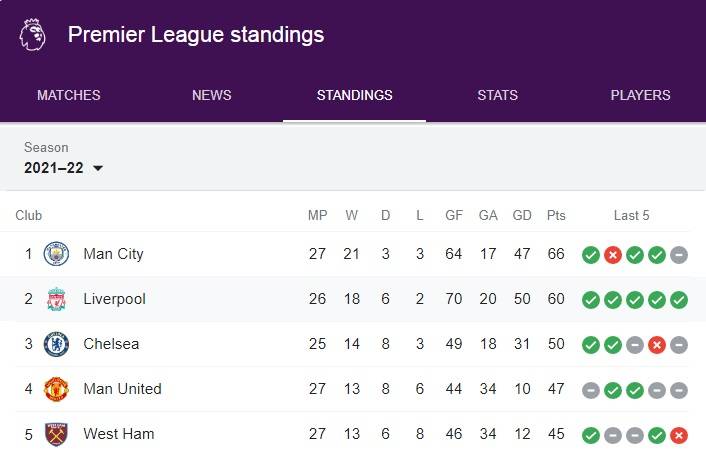Click the Chelsea club crest

(x=56, y=344)
